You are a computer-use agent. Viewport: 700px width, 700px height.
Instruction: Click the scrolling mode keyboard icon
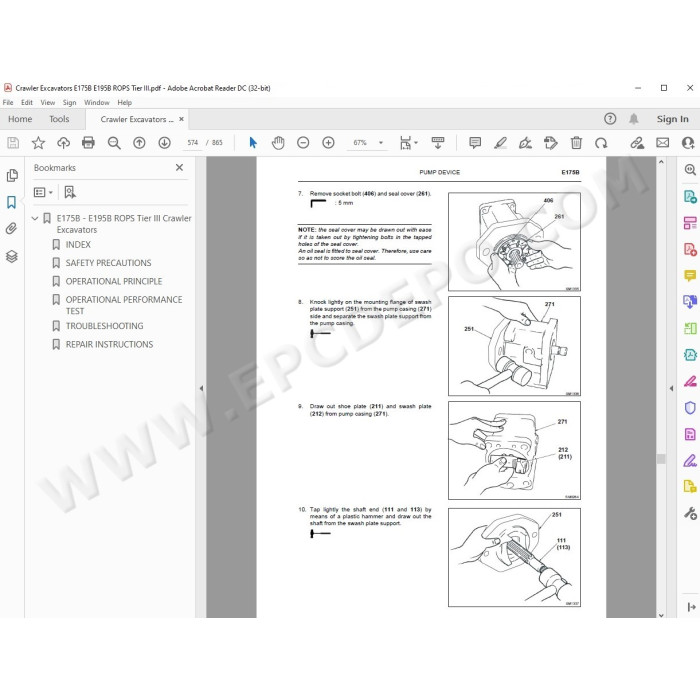pyautogui.click(x=438, y=143)
